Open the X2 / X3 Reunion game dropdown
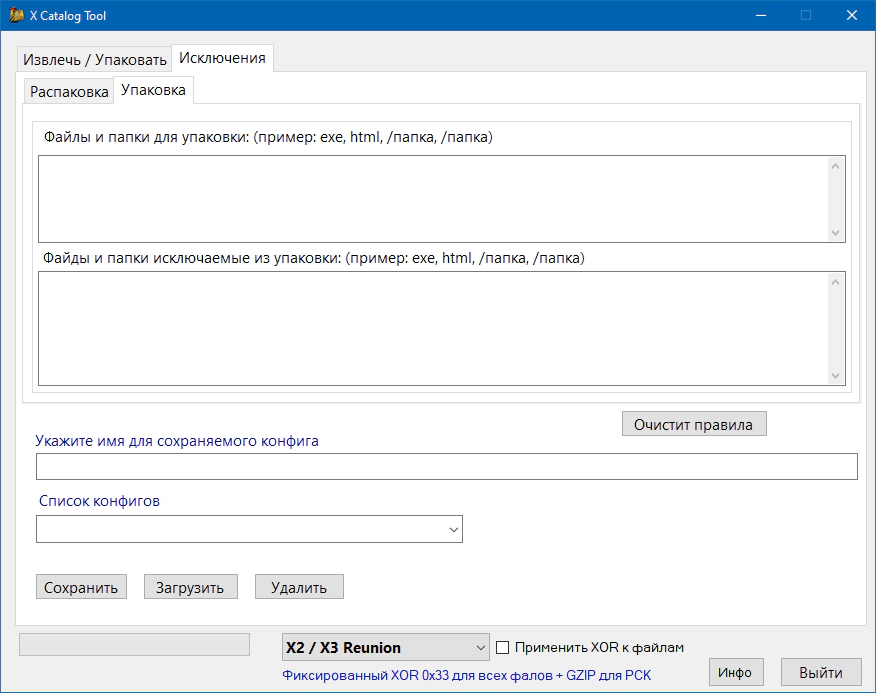 [385, 647]
